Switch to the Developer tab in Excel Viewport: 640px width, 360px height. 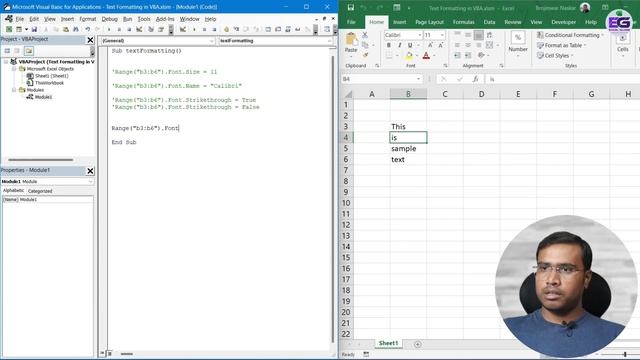(563, 22)
